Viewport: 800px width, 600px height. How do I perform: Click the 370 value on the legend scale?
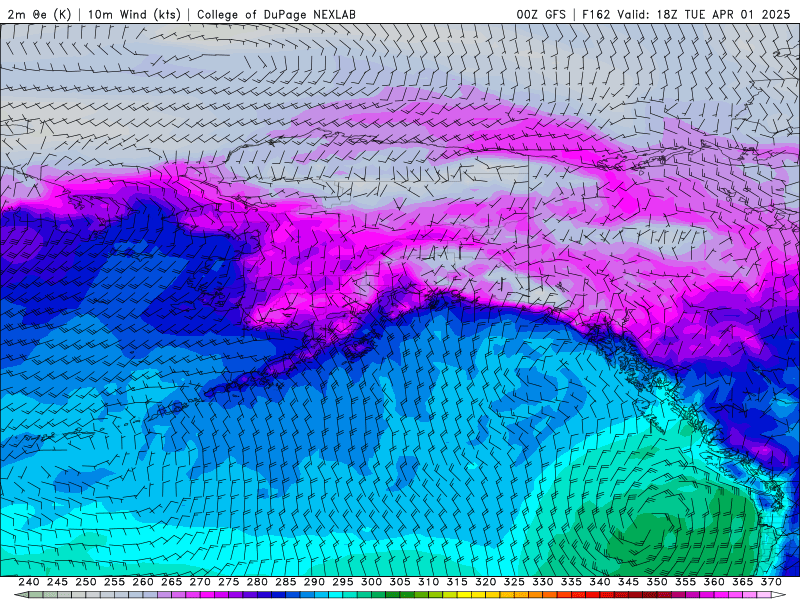(771, 582)
